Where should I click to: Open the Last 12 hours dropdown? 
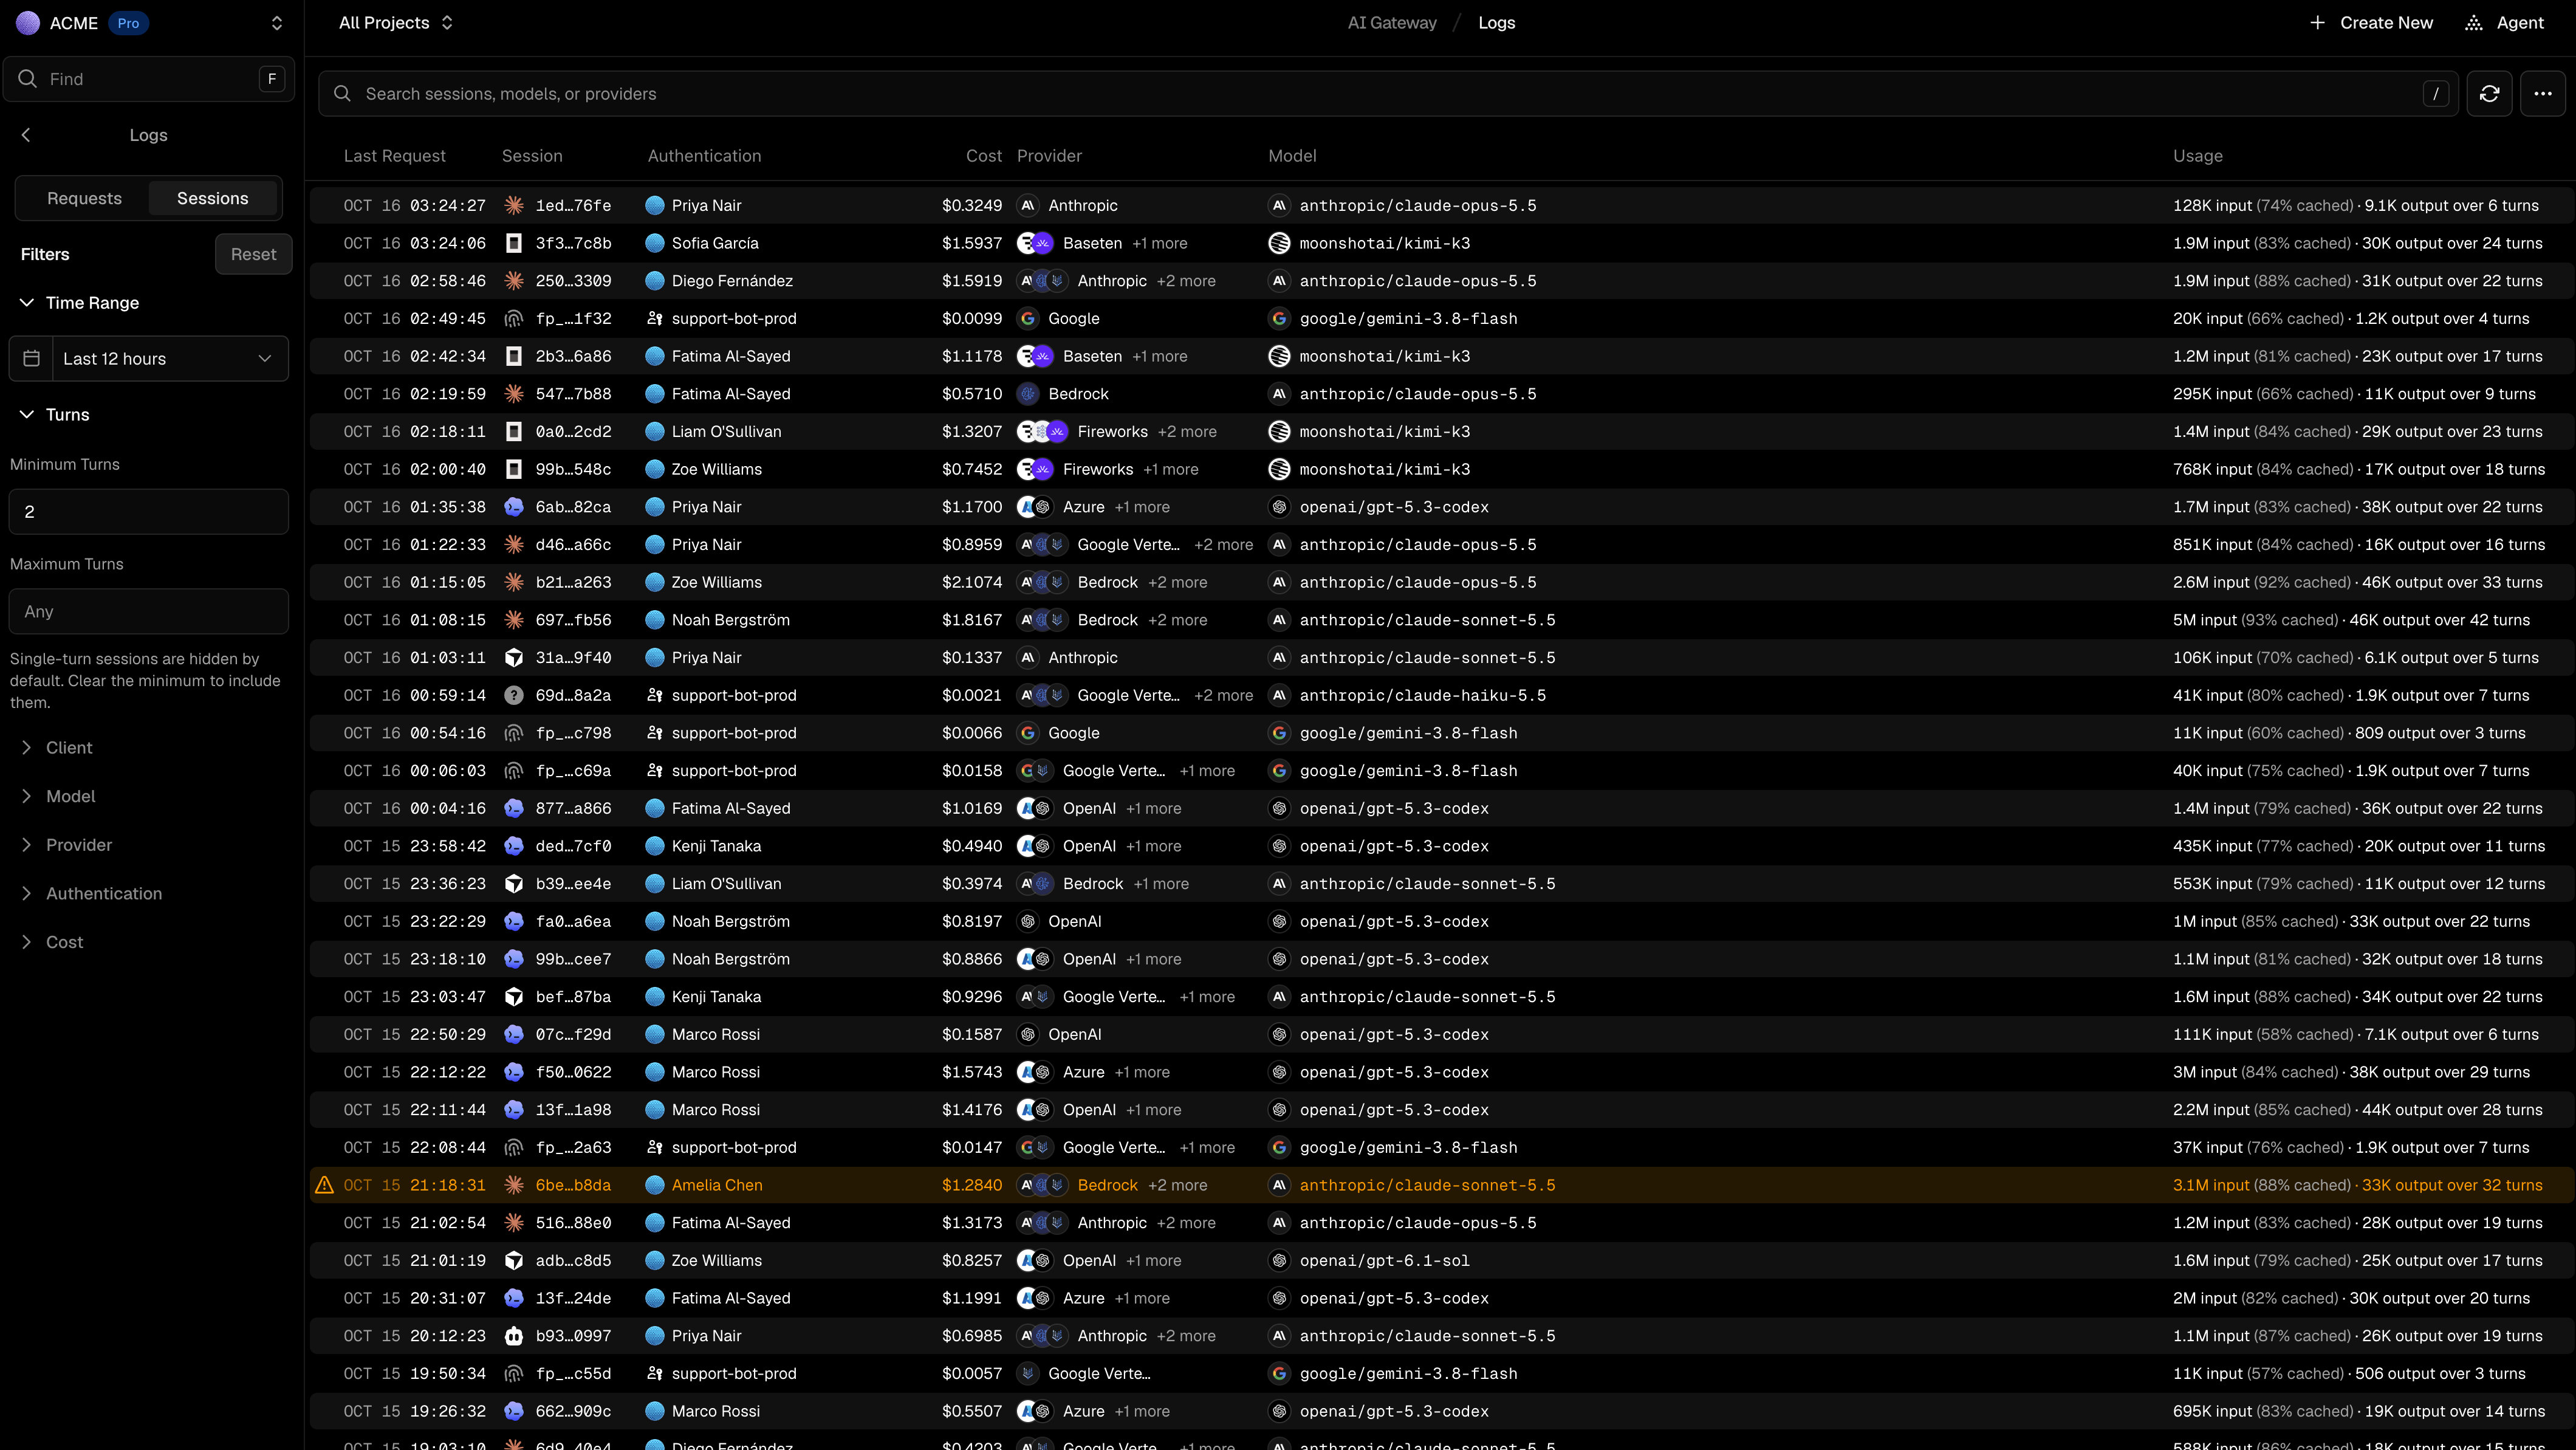coord(149,358)
